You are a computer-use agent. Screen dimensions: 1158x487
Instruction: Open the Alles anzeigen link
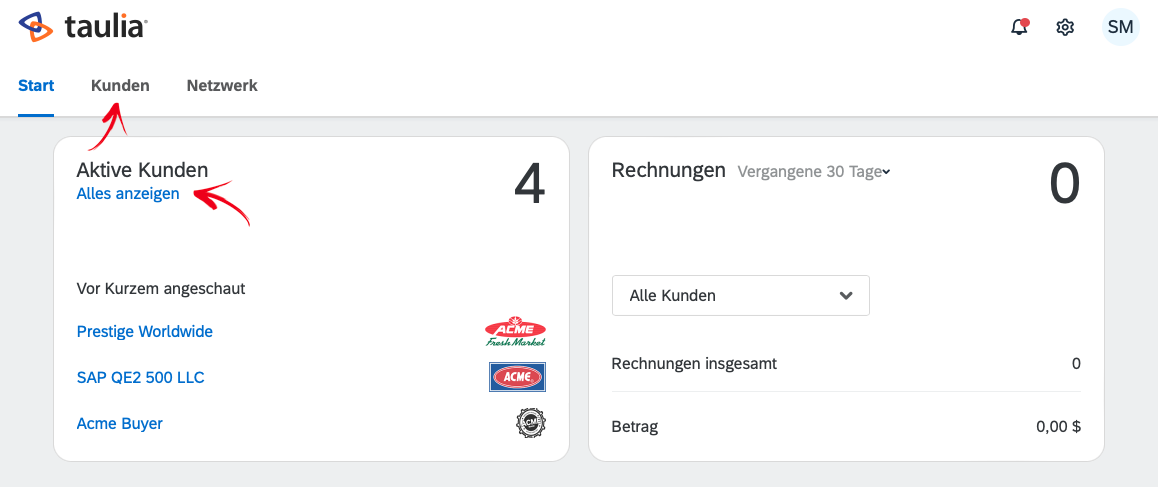click(x=128, y=194)
